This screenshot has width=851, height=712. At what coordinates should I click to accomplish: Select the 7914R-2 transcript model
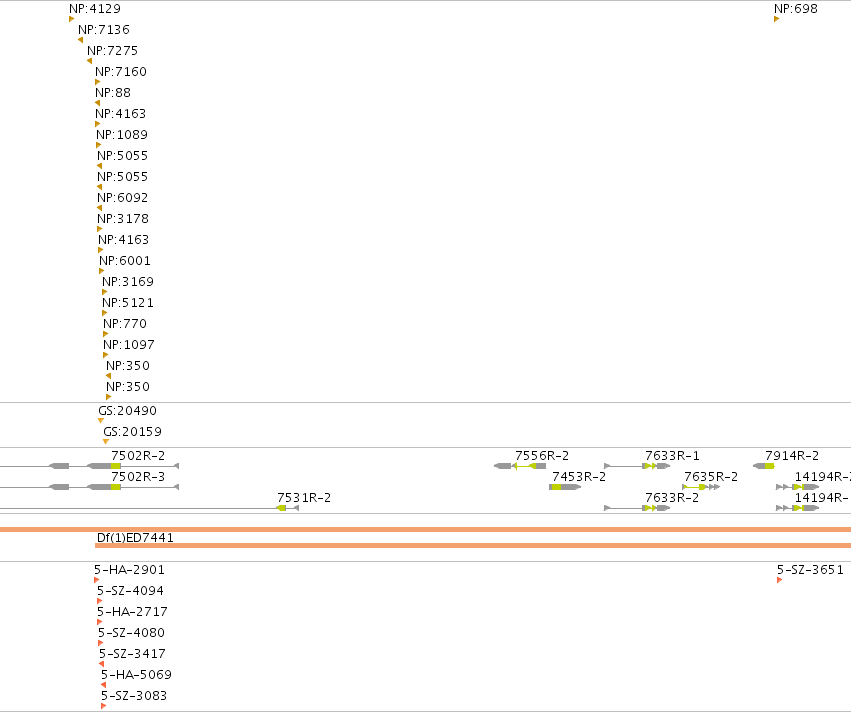click(x=764, y=466)
